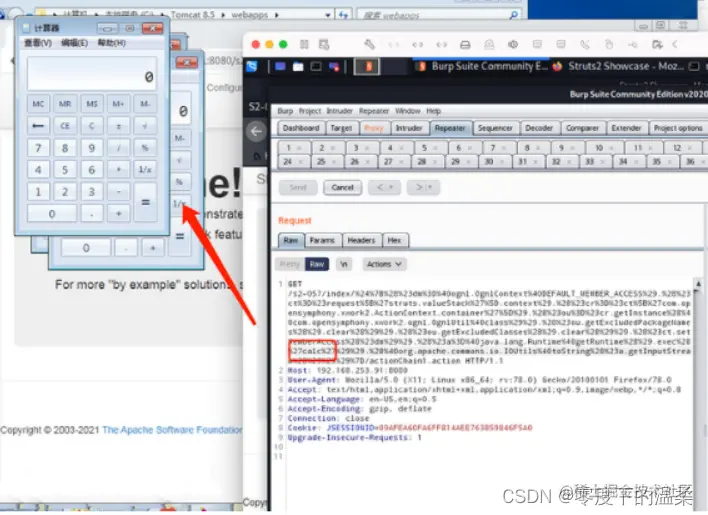The width and height of the screenshot is (708, 515).
Task: Click the greyed Send button in Repeater
Action: 298,187
